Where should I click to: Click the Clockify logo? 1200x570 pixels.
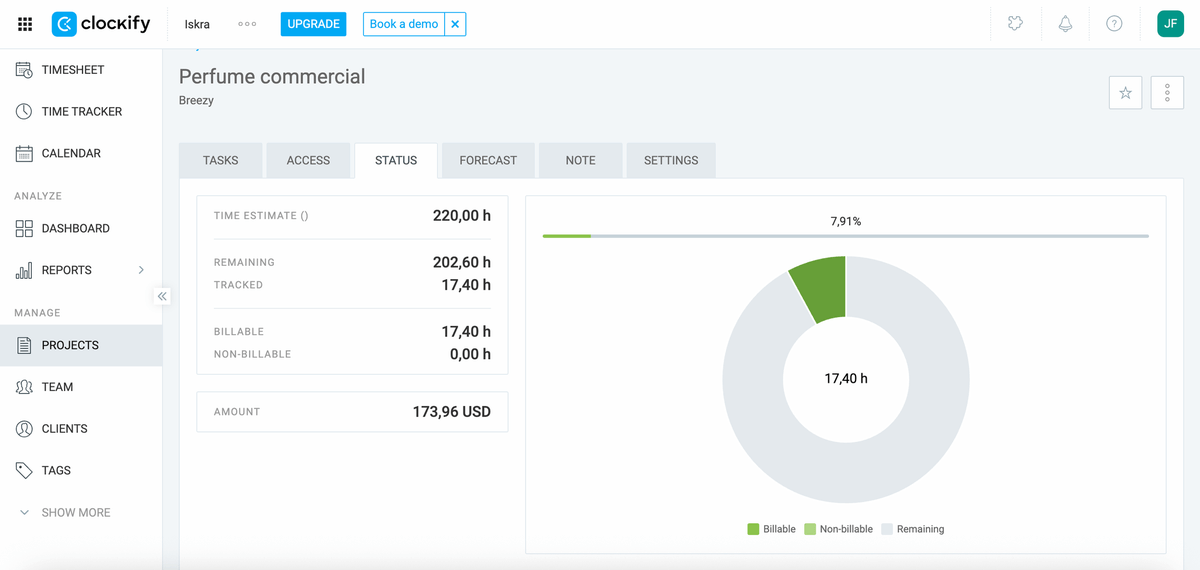[101, 24]
